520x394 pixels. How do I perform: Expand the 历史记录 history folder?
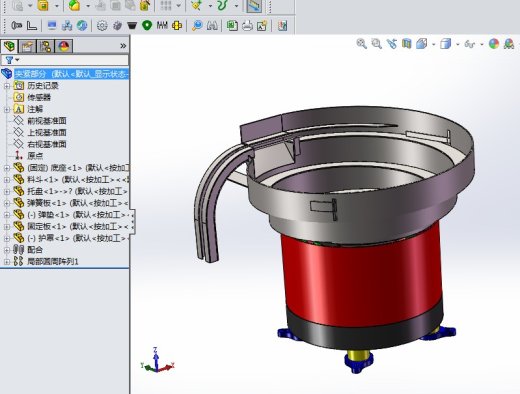click(7, 86)
